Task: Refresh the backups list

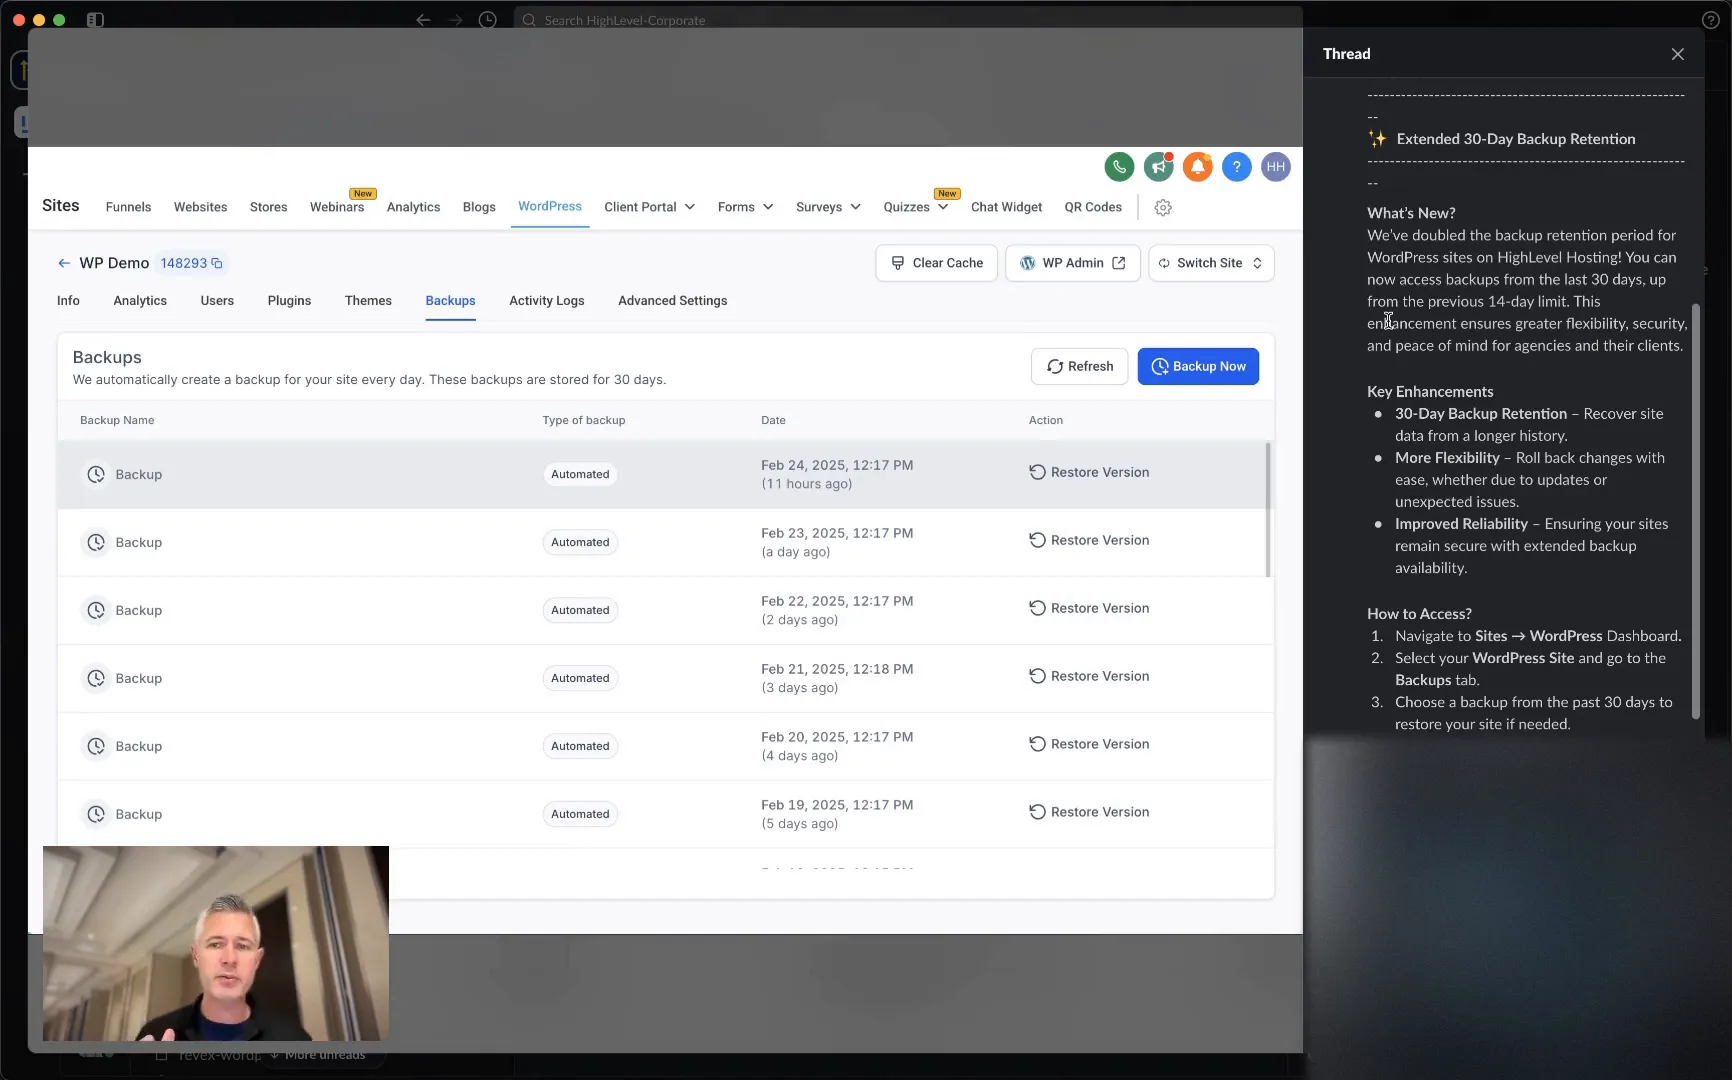Action: click(1079, 366)
